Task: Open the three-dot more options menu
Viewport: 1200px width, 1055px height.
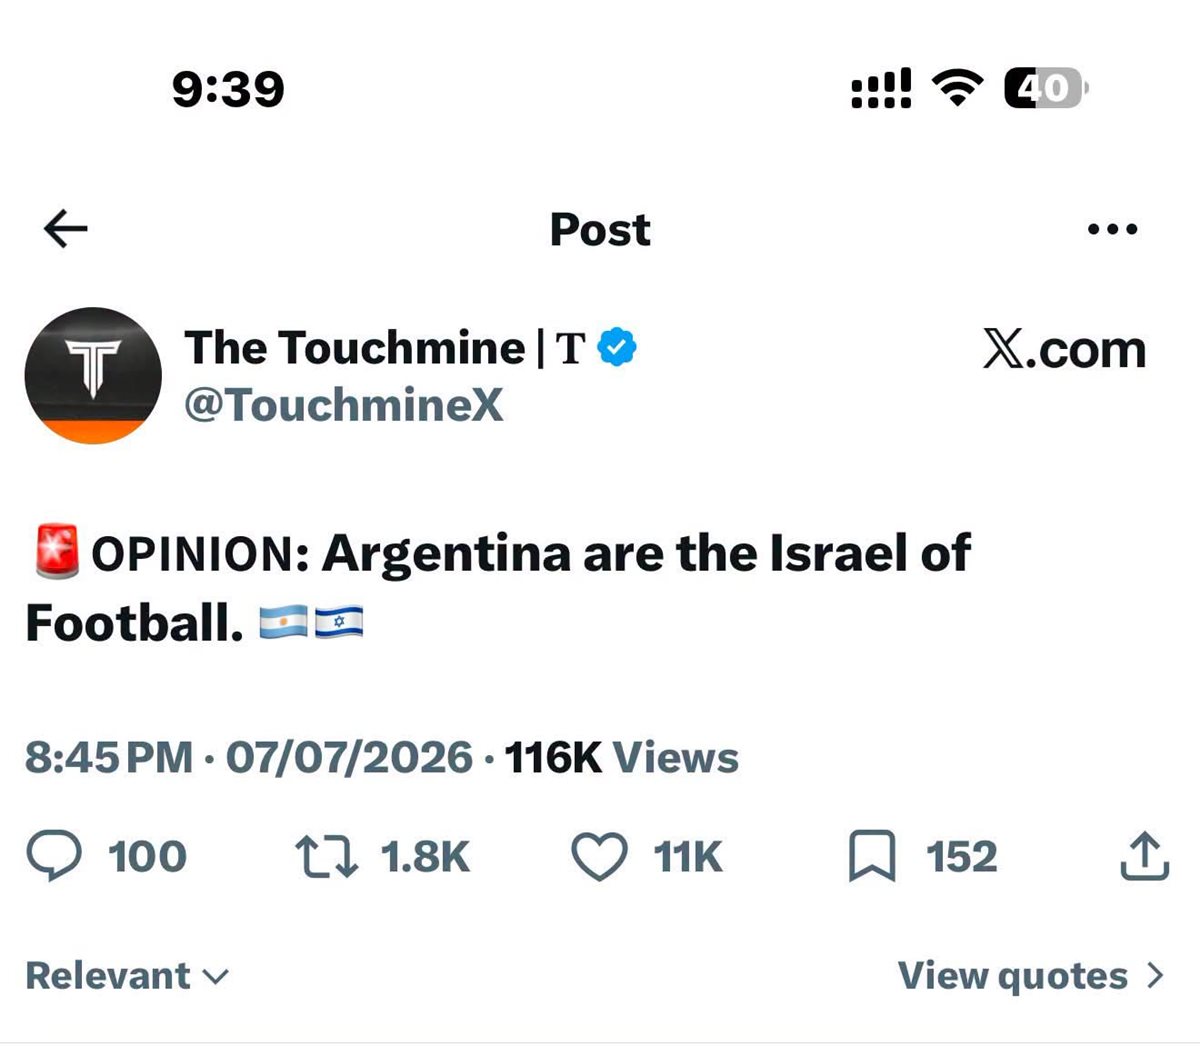Action: coord(1112,229)
